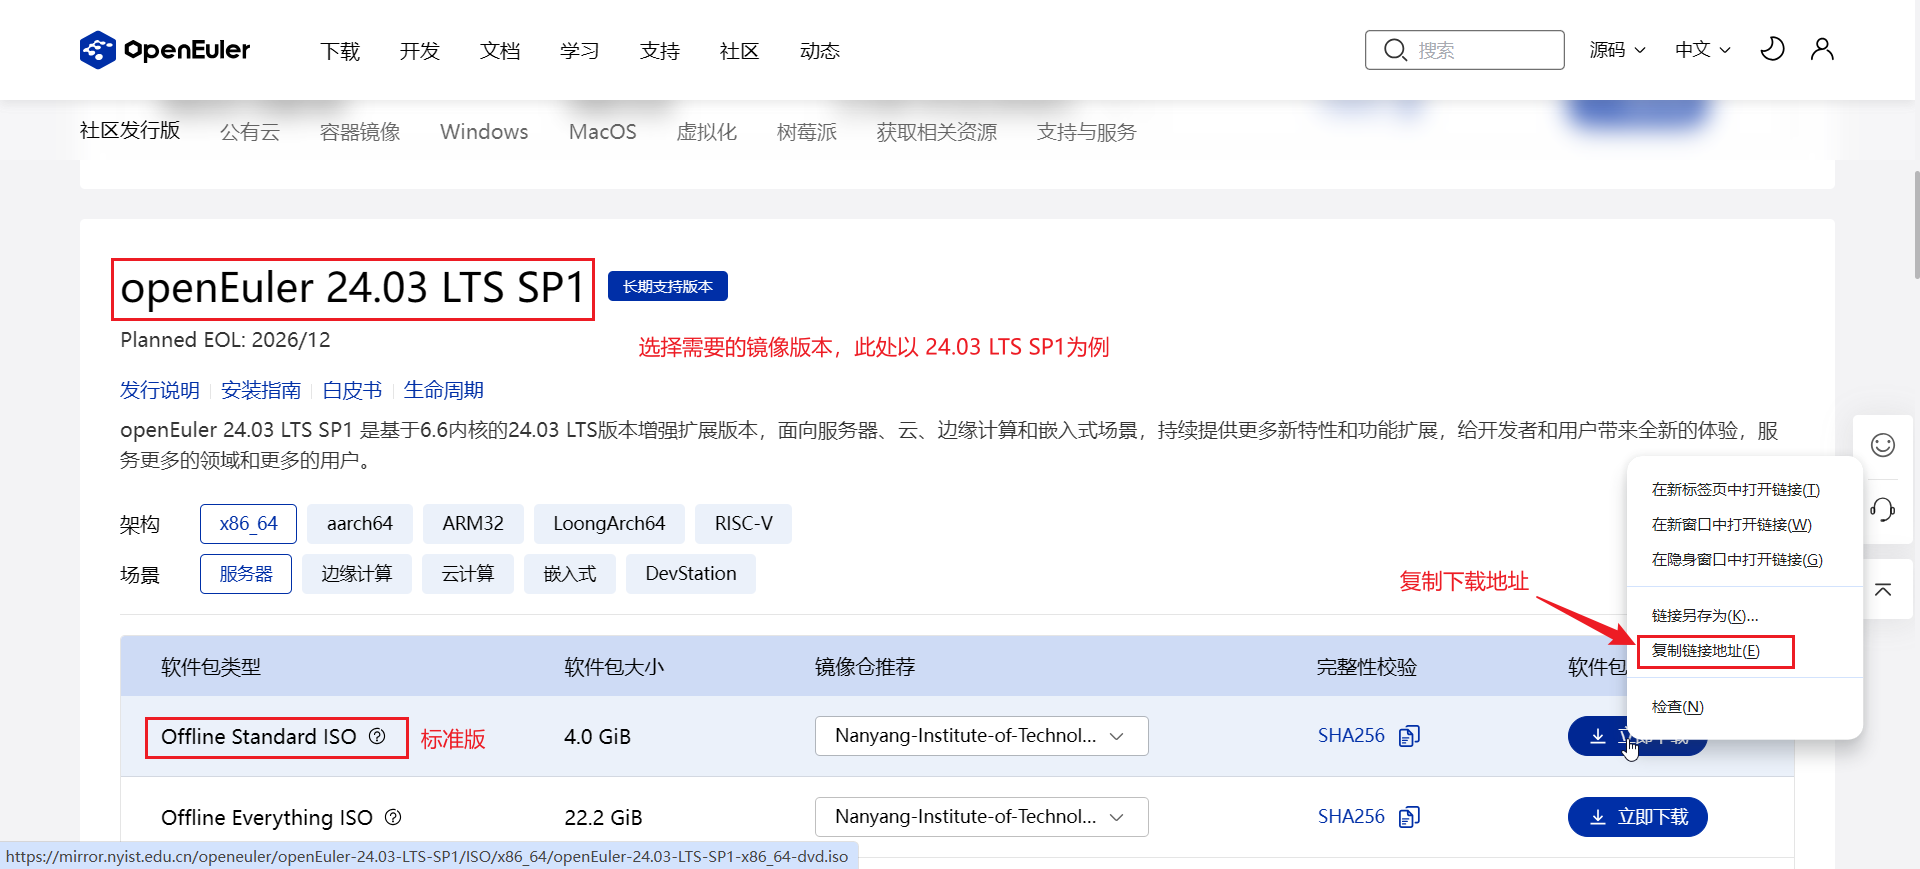Open the 开发 nav menu
The height and width of the screenshot is (869, 1920).
pos(420,51)
